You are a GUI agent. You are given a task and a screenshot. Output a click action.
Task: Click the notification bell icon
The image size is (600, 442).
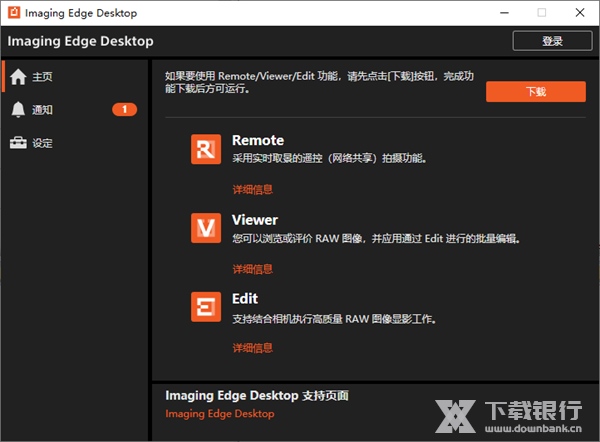18,109
